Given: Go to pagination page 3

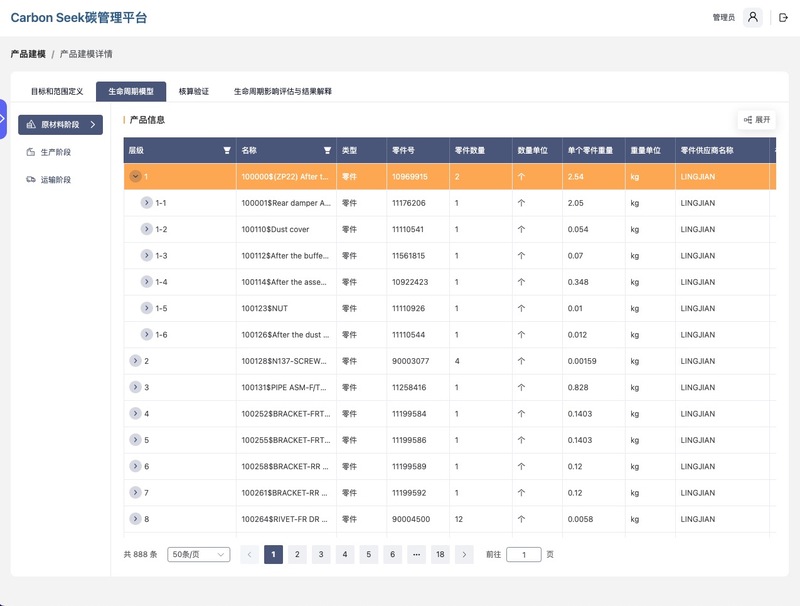Looking at the screenshot, I should coord(321,554).
